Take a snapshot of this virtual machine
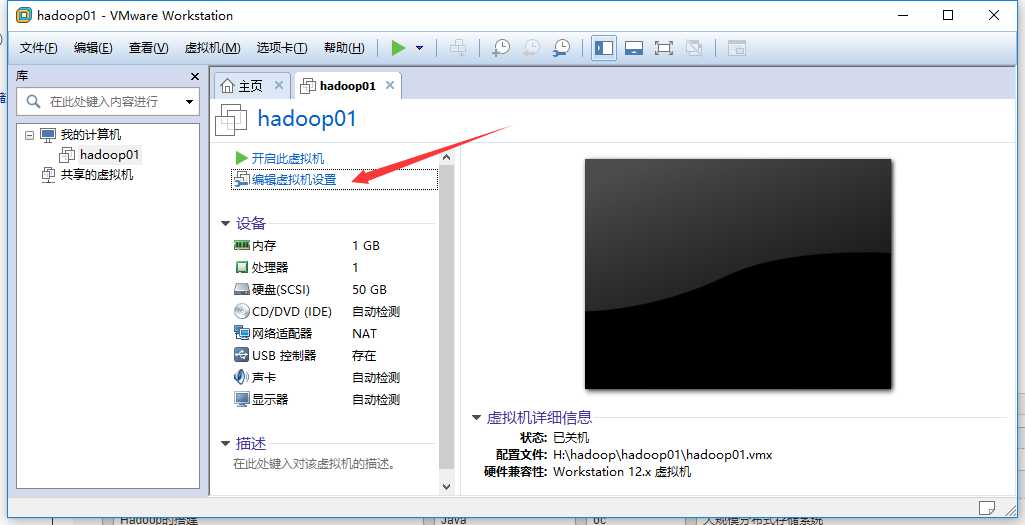 [x=501, y=48]
